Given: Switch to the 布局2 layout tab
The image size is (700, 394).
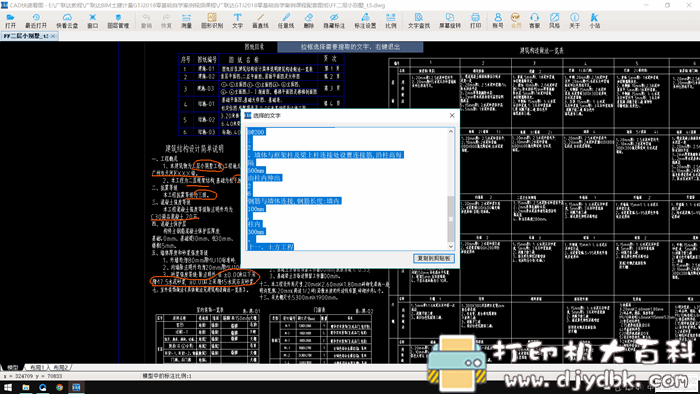Looking at the screenshot, I should click(x=61, y=367).
